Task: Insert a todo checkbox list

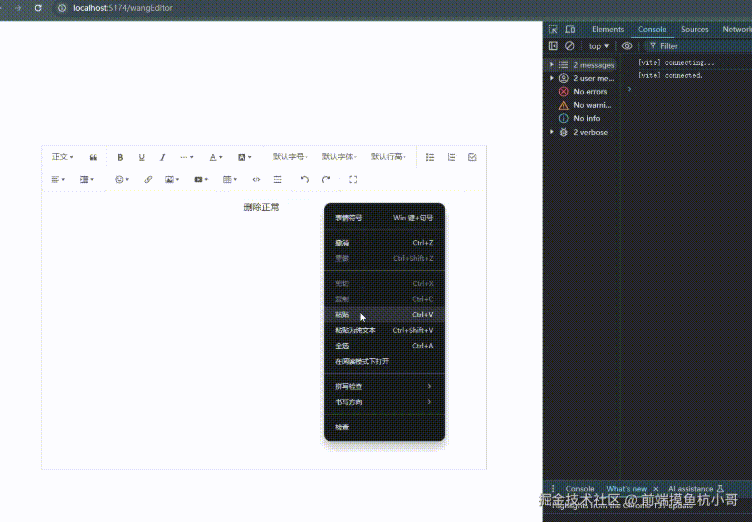Action: [x=472, y=157]
